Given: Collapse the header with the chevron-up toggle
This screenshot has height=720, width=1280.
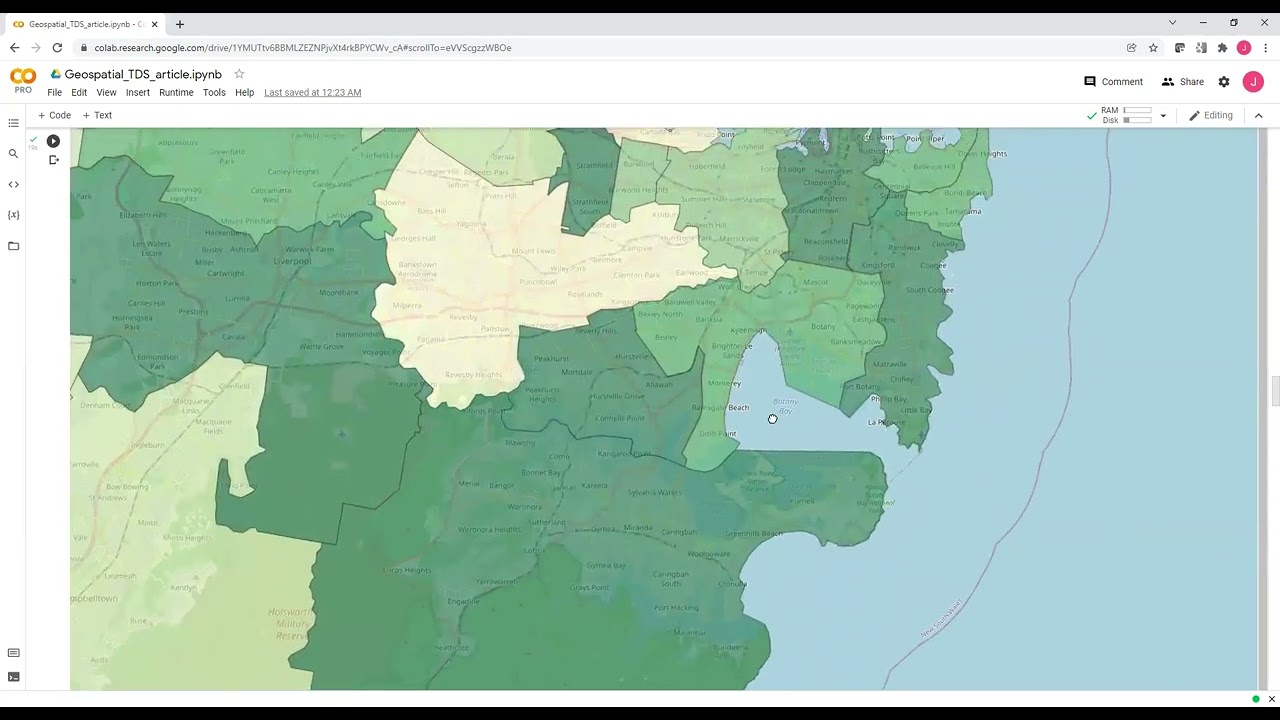Looking at the screenshot, I should [1259, 115].
